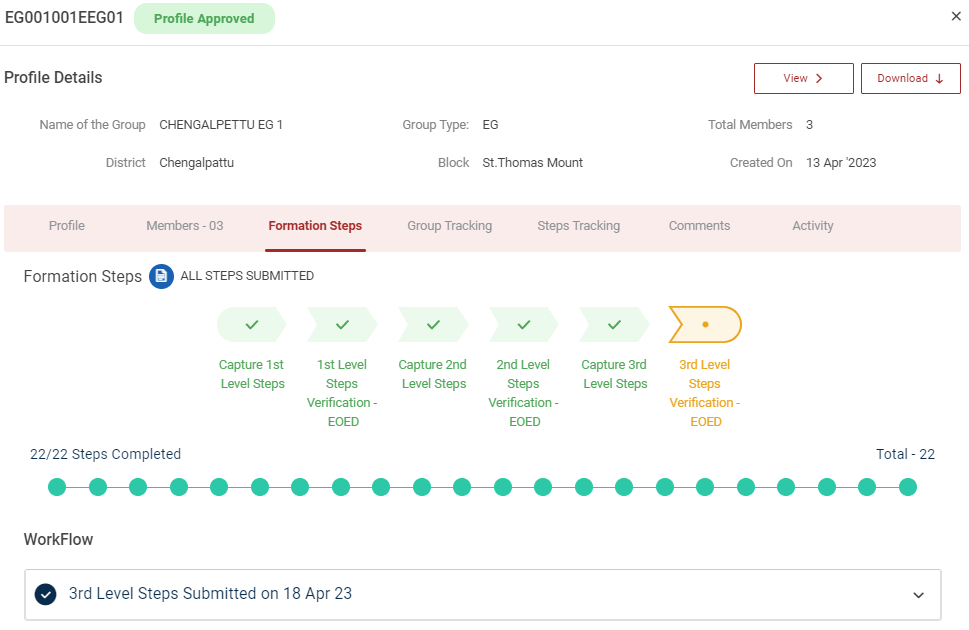The image size is (969, 630).
Task: Click the Capture 3rd Level Steps checkmark arrow
Action: [614, 325]
